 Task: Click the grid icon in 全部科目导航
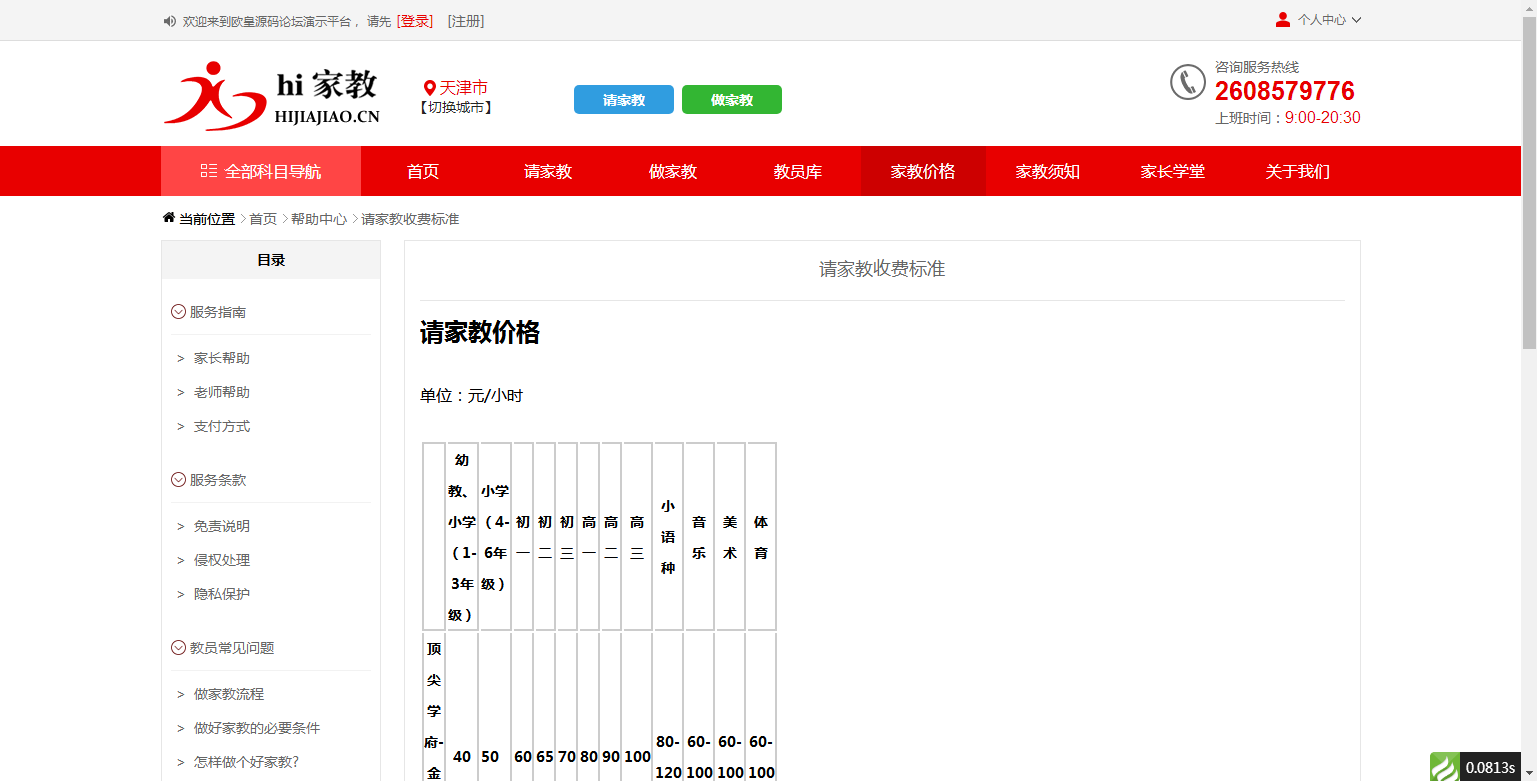point(207,171)
